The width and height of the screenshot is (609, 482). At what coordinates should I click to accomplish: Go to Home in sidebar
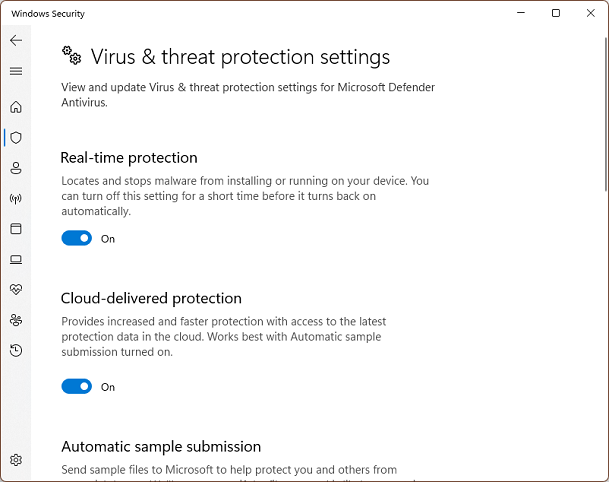tap(16, 107)
